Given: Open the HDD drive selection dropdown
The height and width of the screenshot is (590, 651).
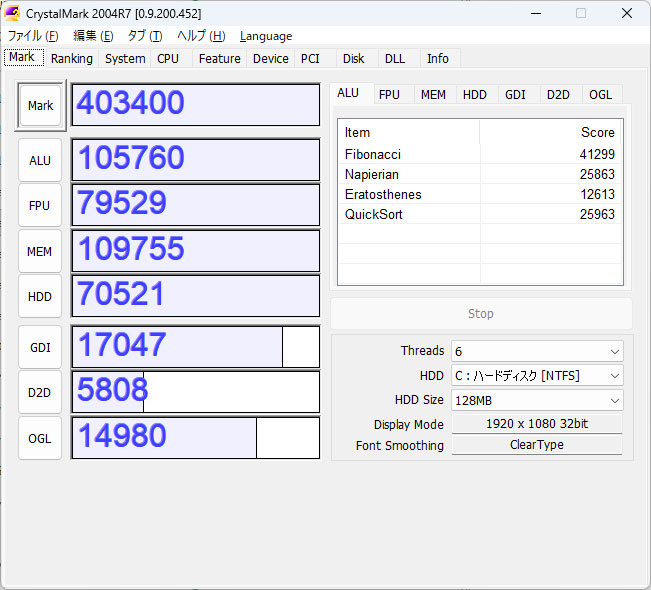Looking at the screenshot, I should [x=537, y=376].
